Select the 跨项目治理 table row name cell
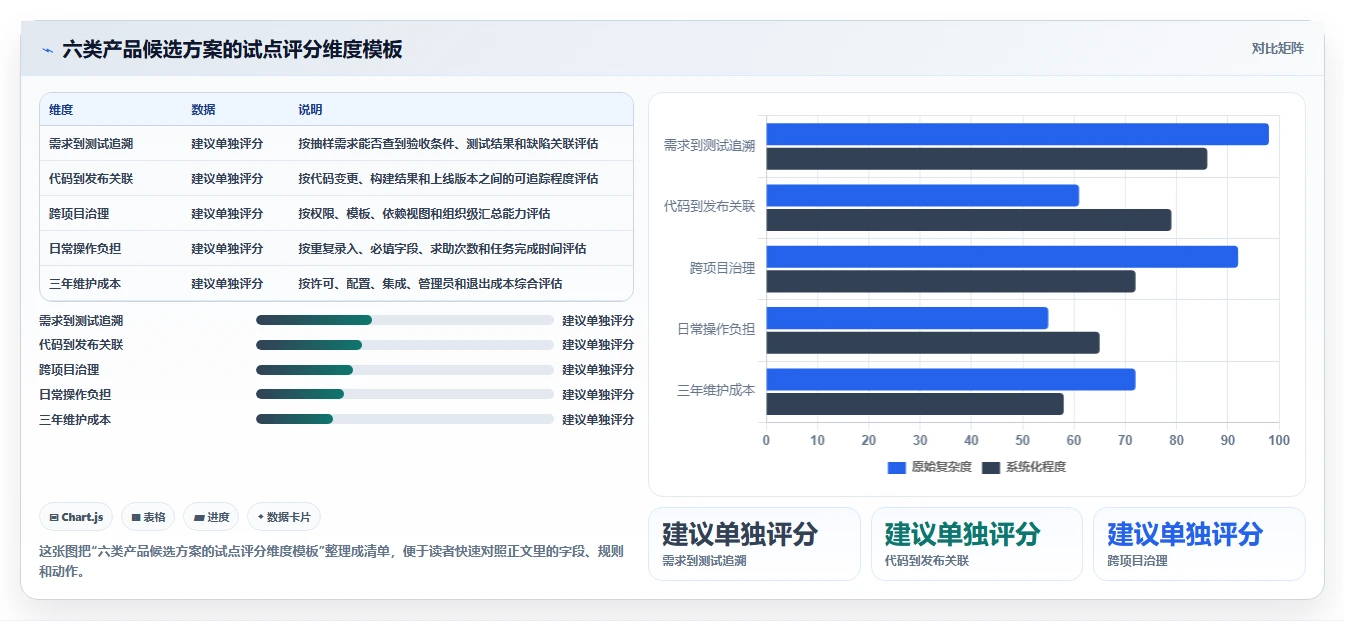The width and height of the screenshot is (1345, 621). click(79, 214)
